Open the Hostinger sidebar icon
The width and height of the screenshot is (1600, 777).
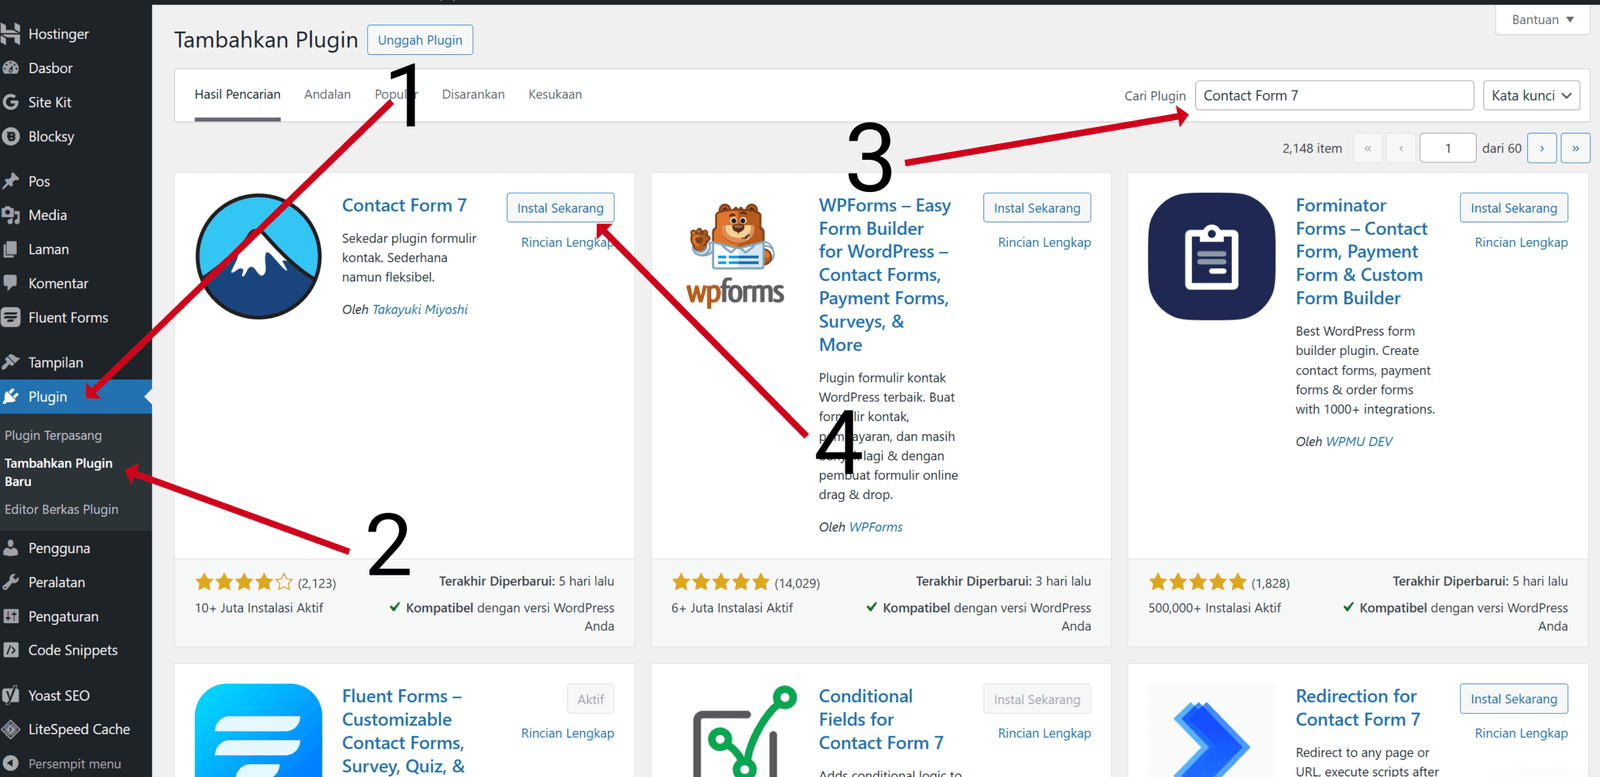click(x=11, y=34)
